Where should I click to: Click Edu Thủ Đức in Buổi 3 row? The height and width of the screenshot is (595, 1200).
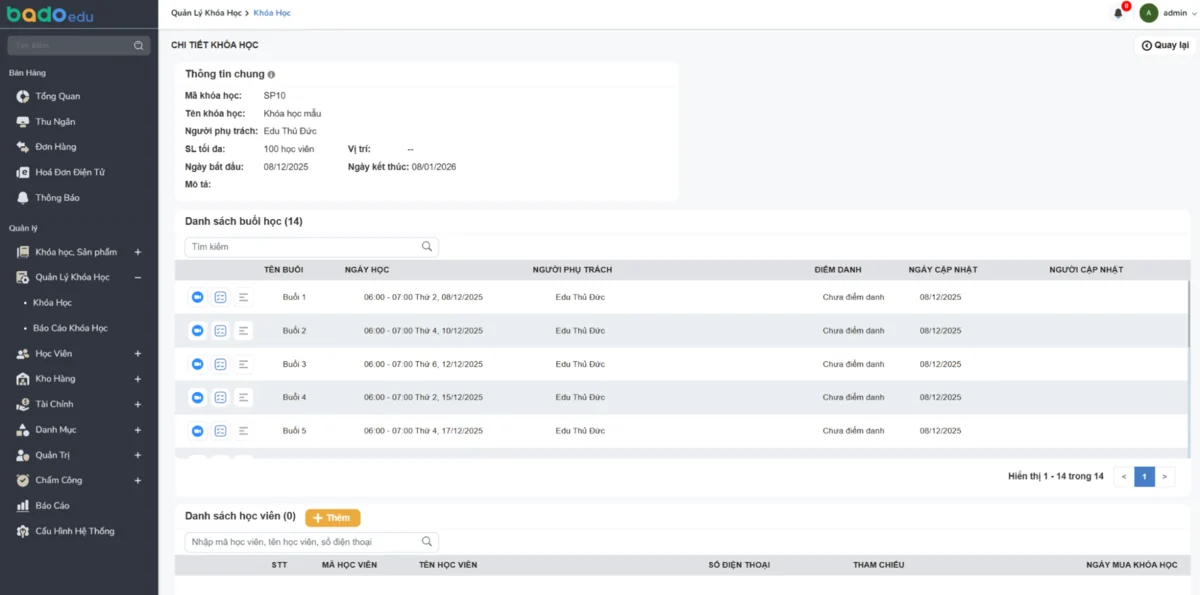[580, 364]
